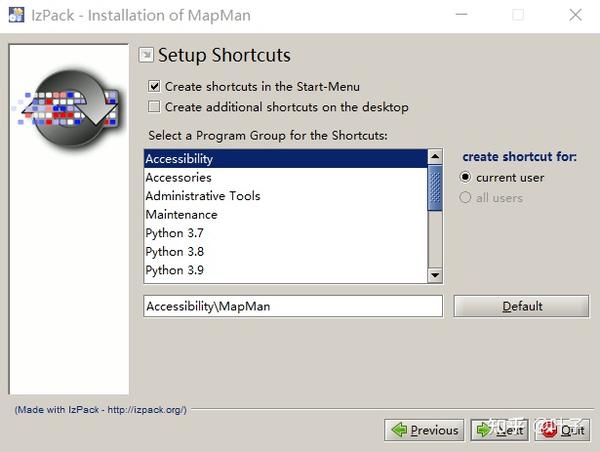The height and width of the screenshot is (452, 600).
Task: Go back with the Previous button
Action: click(x=425, y=430)
